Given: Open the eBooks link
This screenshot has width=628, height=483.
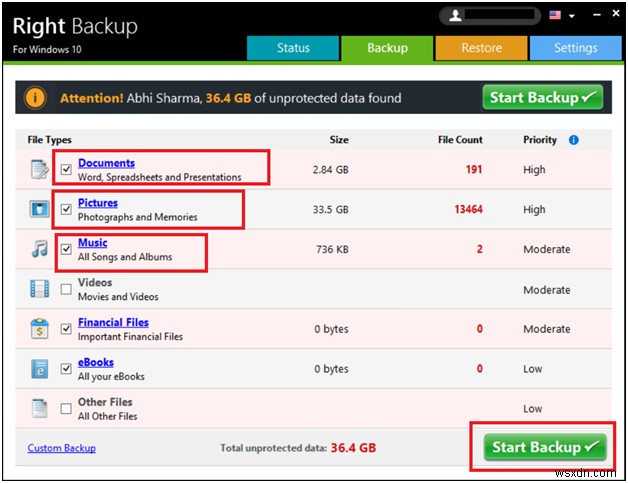Looking at the screenshot, I should [96, 362].
